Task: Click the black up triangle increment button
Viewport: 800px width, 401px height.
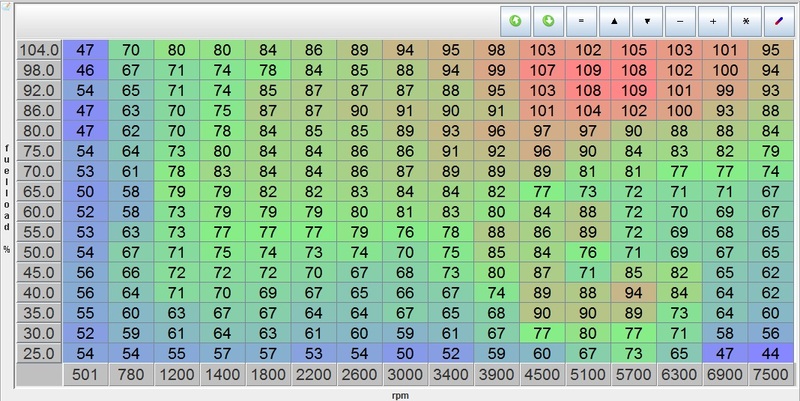Action: click(x=614, y=21)
